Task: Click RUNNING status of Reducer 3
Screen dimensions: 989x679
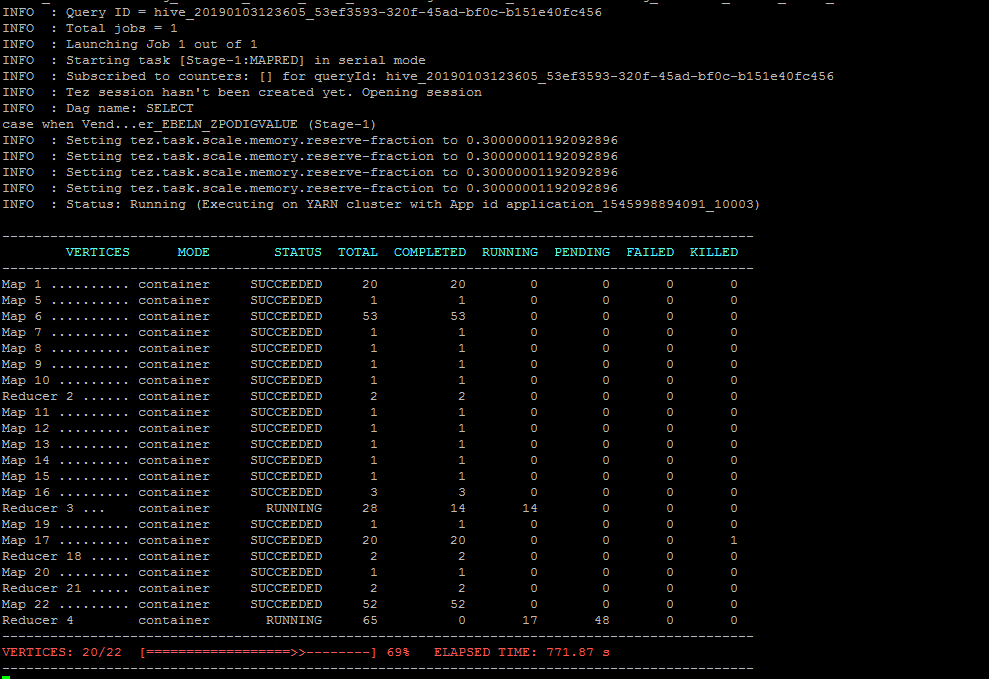Action: coord(294,508)
